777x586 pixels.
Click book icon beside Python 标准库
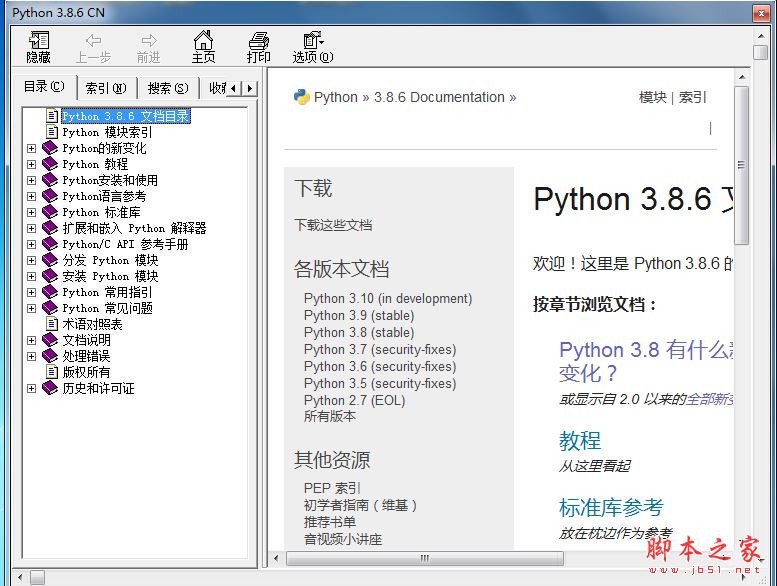[50, 212]
